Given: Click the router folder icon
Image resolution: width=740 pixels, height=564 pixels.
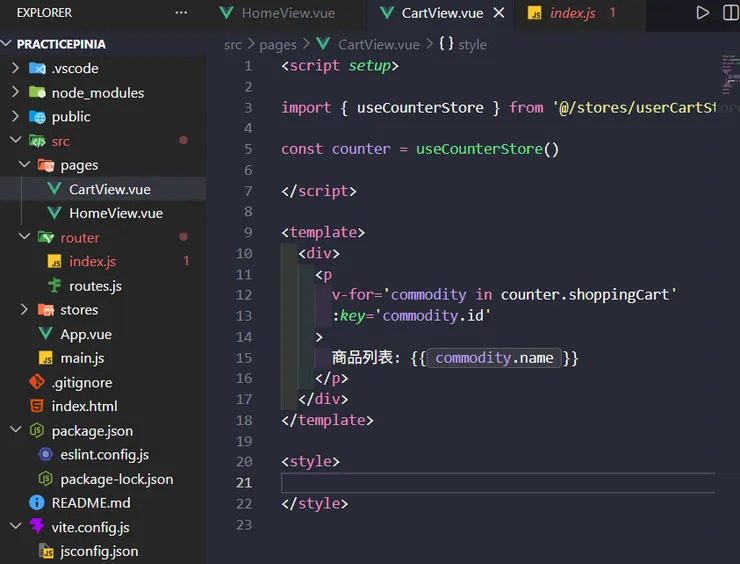Looking at the screenshot, I should (46, 237).
